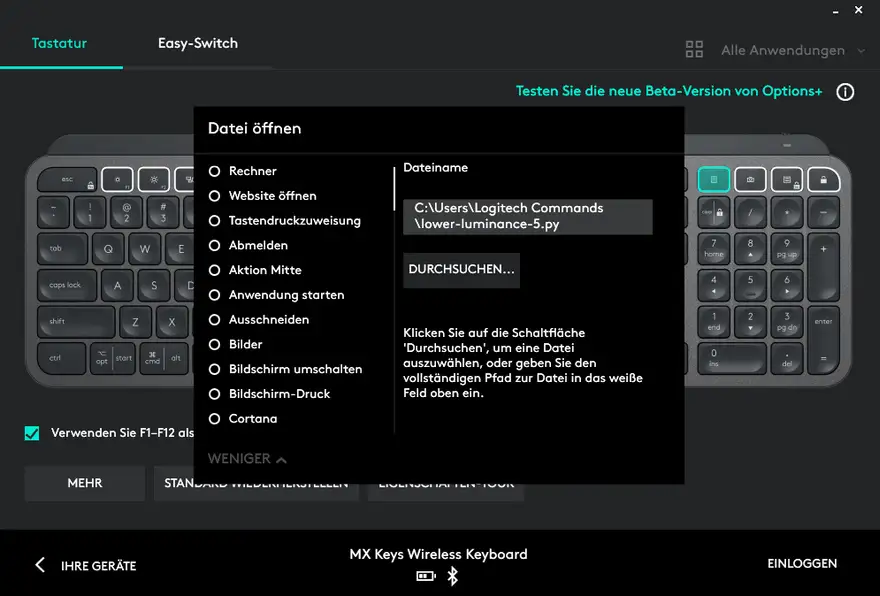Select the F1 brightness down key
The width and height of the screenshot is (880, 596).
pyautogui.click(x=117, y=180)
